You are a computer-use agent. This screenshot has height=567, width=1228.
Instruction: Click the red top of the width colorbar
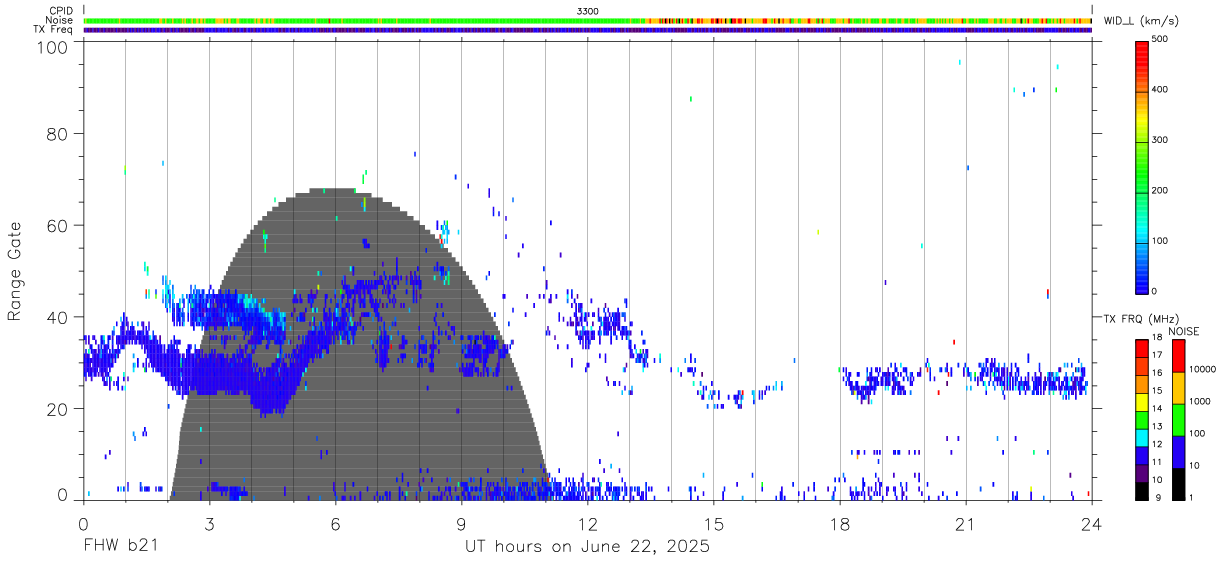pyautogui.click(x=1141, y=52)
